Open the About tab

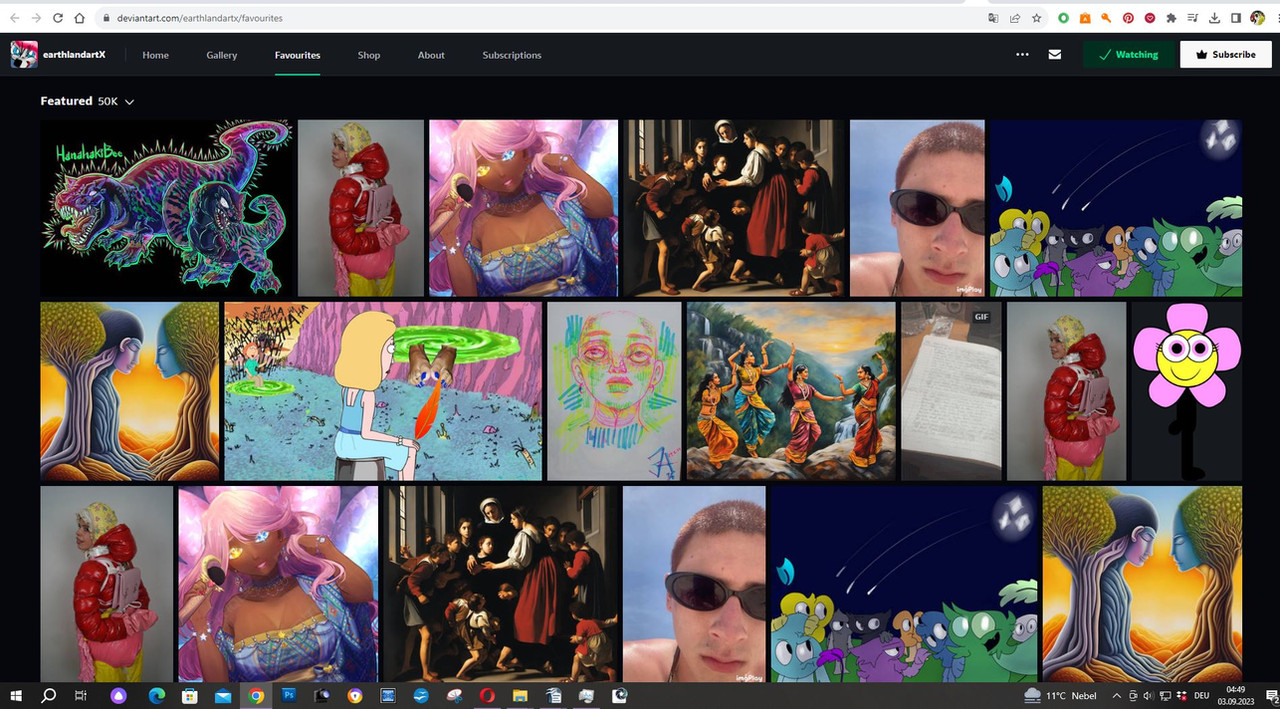coord(431,55)
